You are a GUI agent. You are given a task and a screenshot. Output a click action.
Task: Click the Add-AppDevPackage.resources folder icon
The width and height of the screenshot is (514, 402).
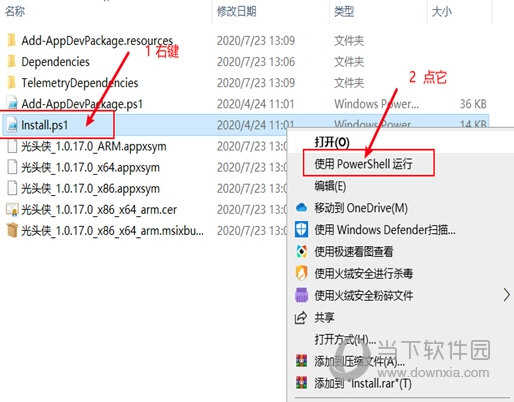(11, 40)
